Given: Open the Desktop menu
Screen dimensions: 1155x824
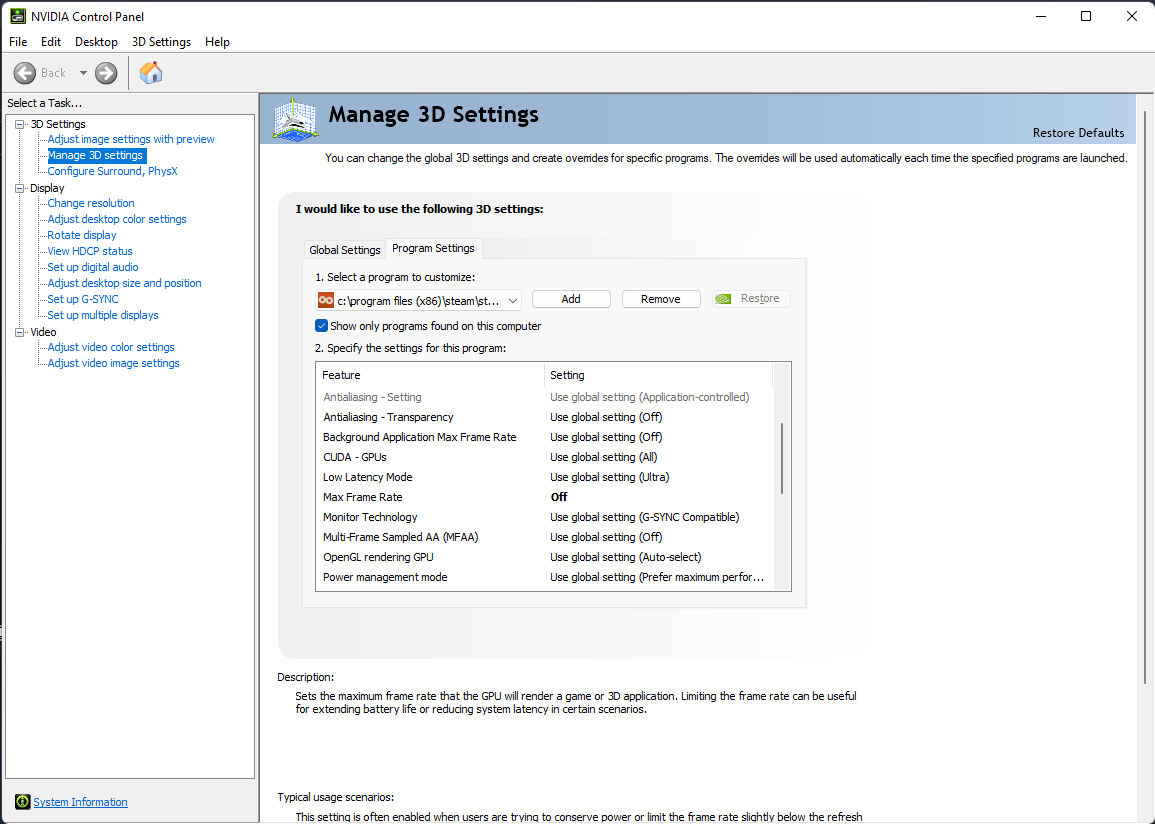Looking at the screenshot, I should [x=96, y=42].
